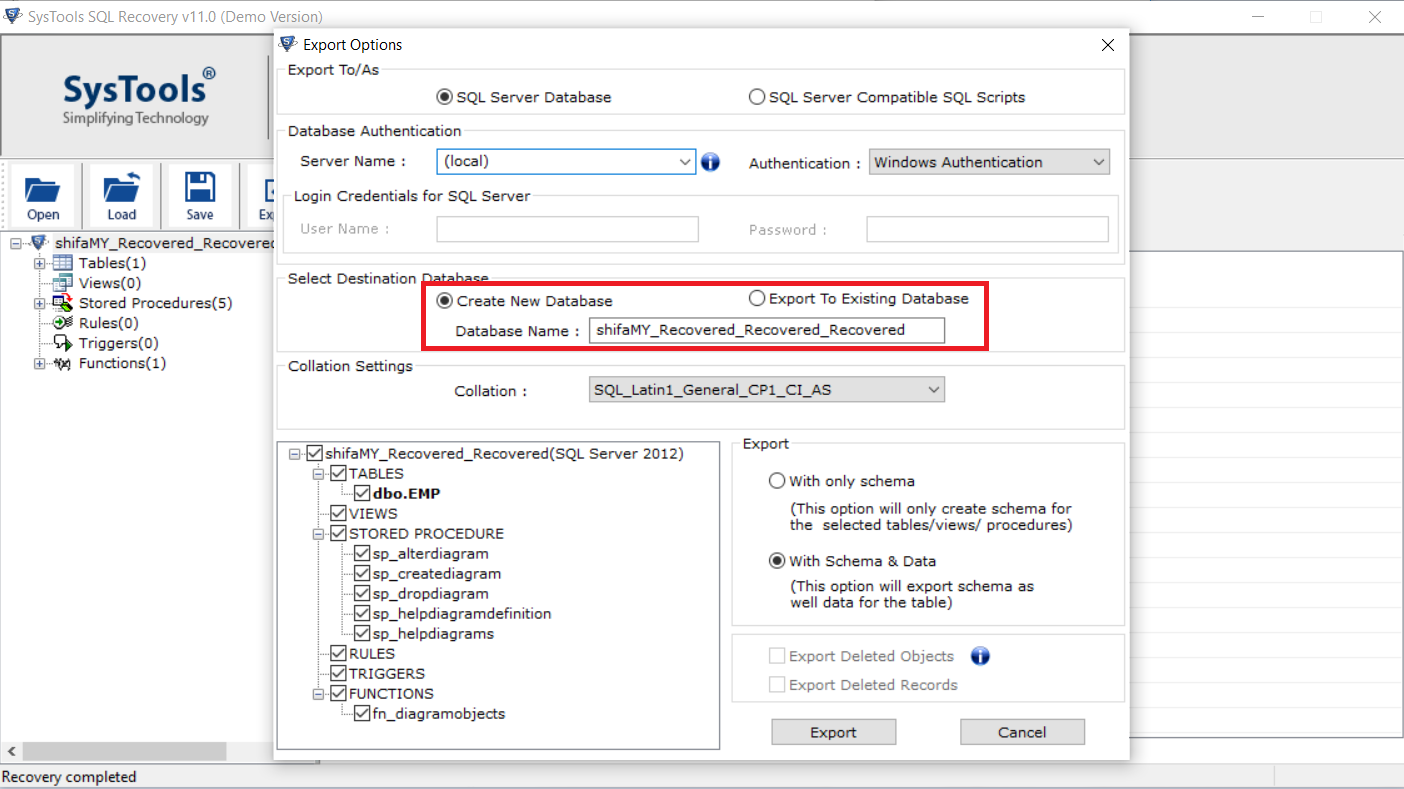Click the User Name input field
Viewport: 1404px width, 789px height.
click(567, 229)
